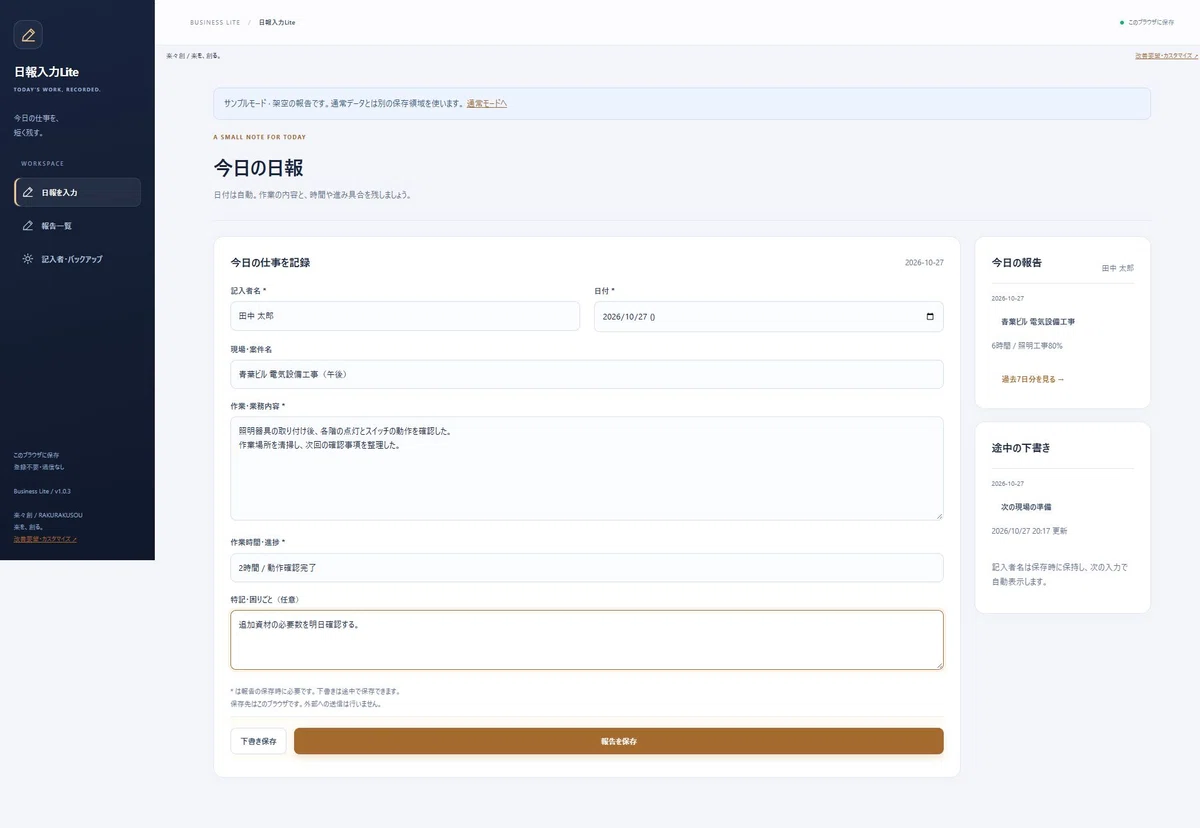Click 下書き保存 button
Viewport: 1200px width, 828px height.
coord(259,741)
